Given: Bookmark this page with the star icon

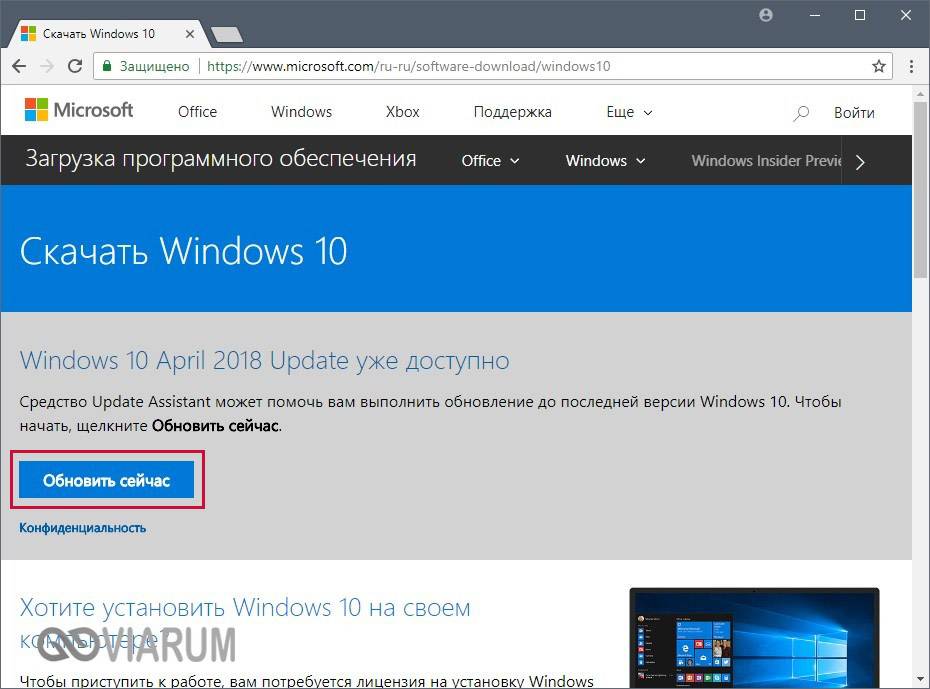Looking at the screenshot, I should coord(879,66).
